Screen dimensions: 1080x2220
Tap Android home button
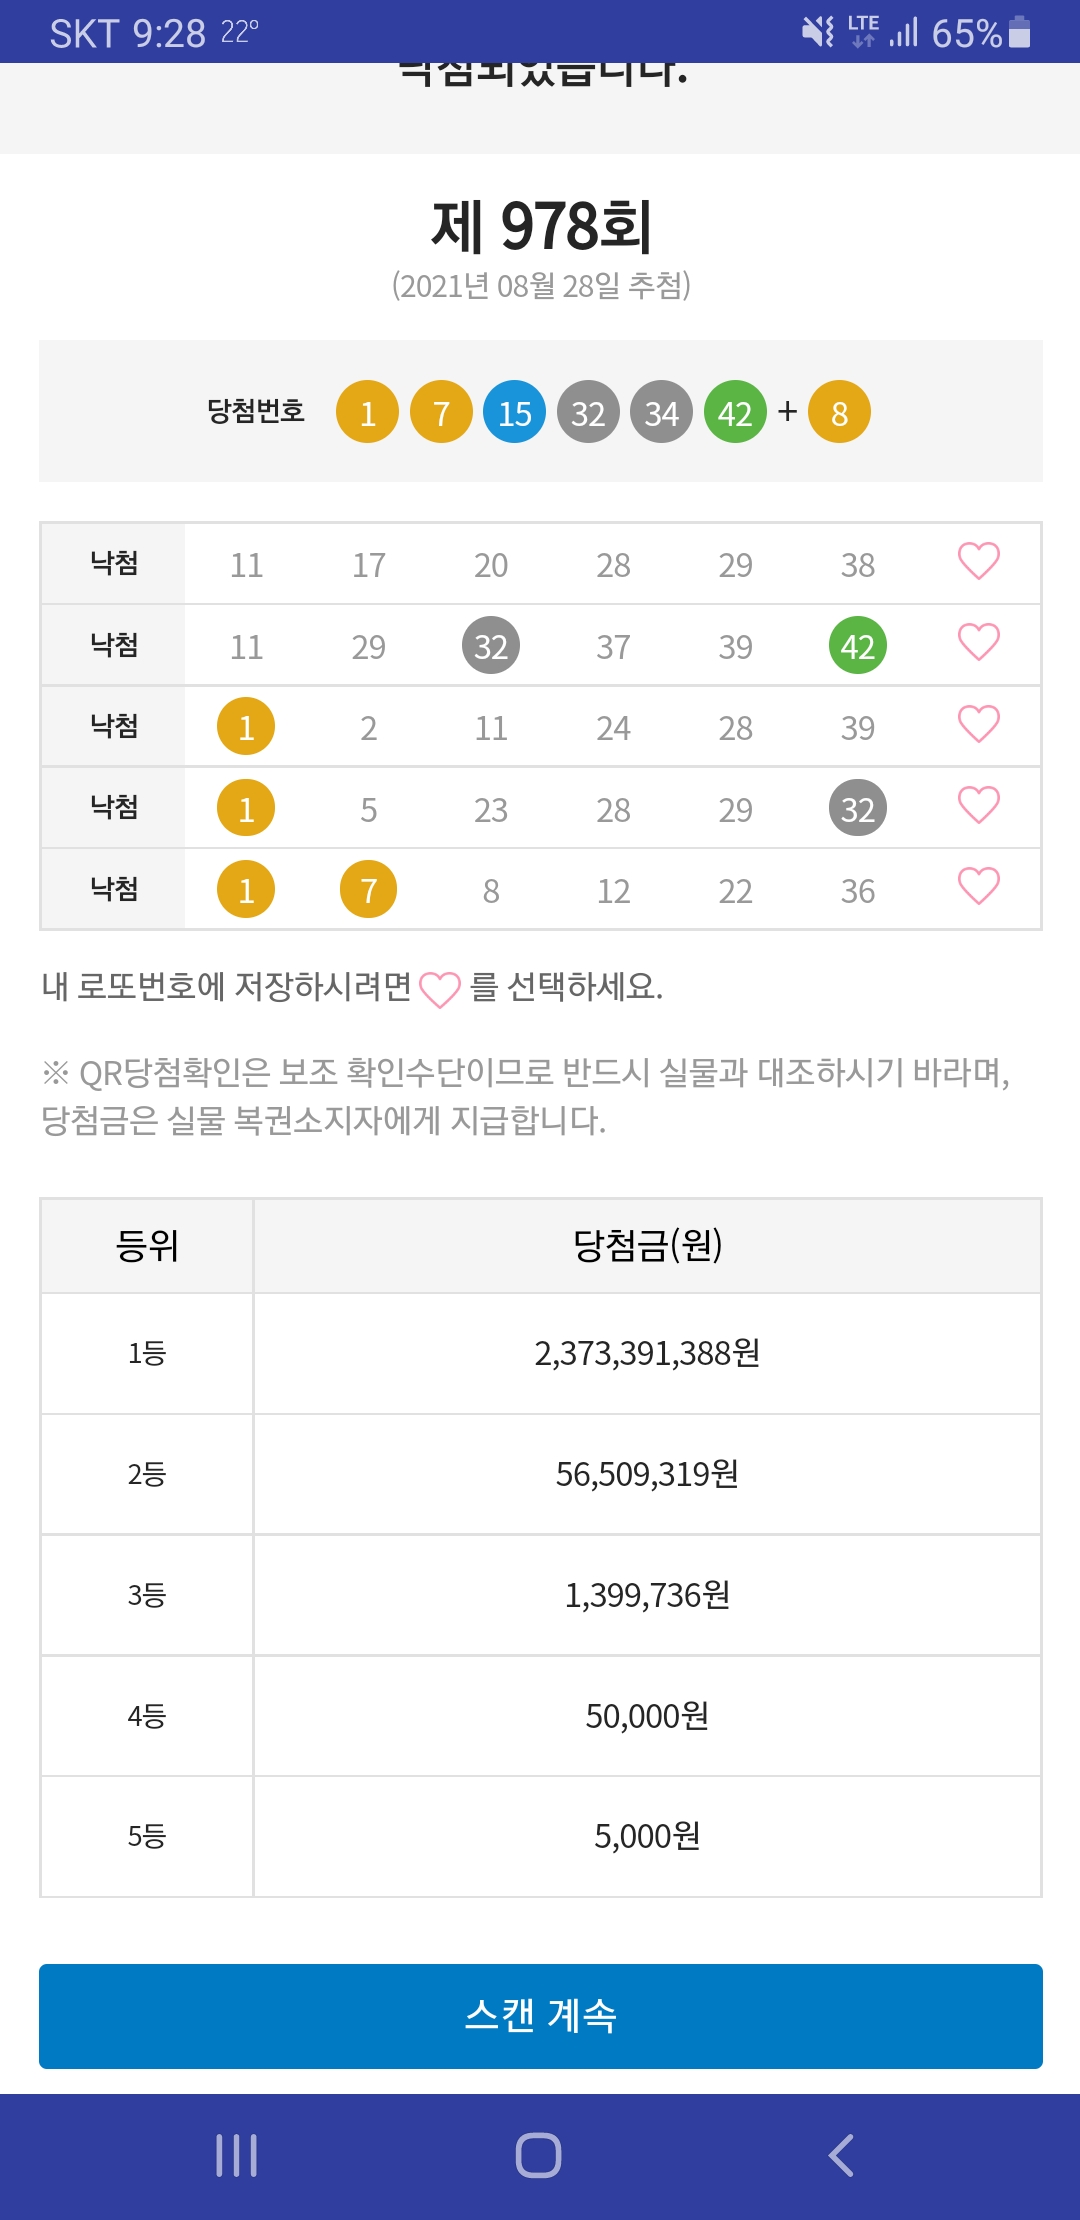click(539, 2155)
